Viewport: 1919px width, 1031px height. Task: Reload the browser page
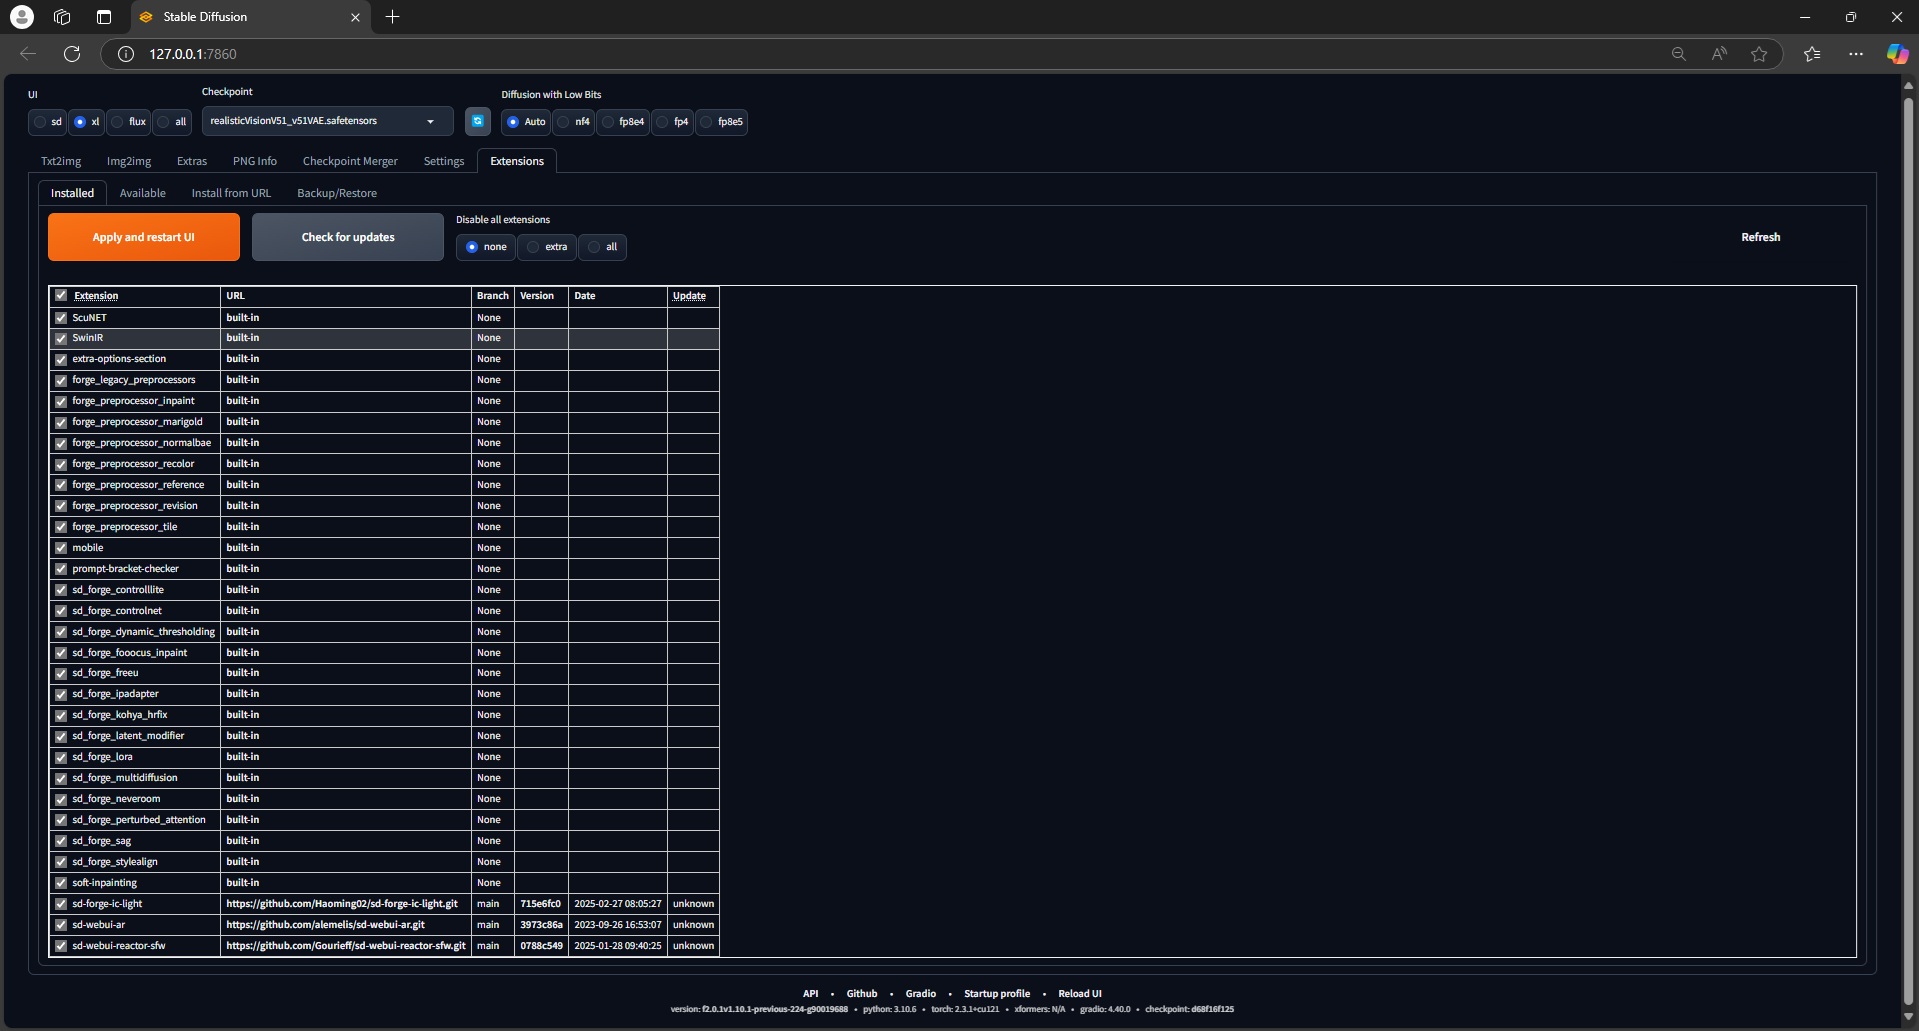(72, 54)
